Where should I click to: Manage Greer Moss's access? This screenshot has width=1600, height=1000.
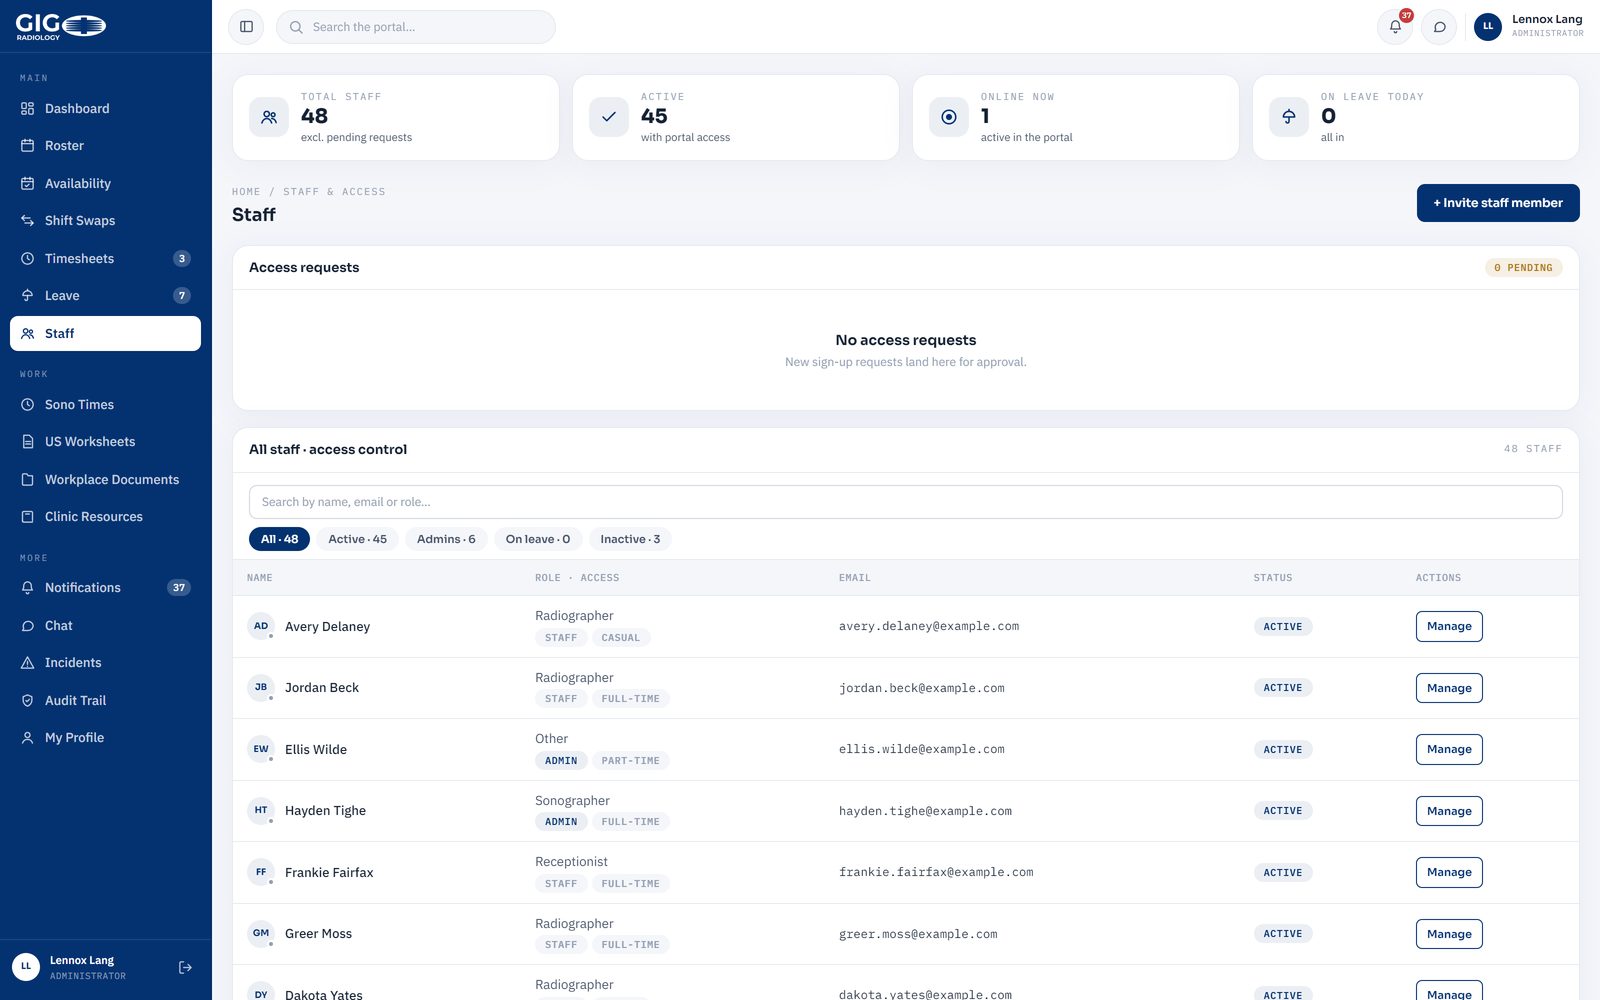(1449, 934)
